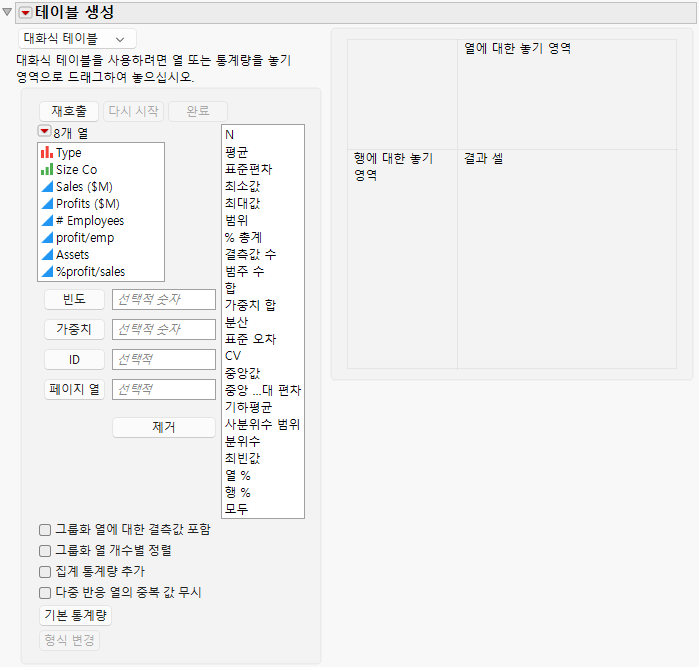The height and width of the screenshot is (667, 699).
Task: Click the 행에 대한 놓기 영역 drop zone
Action: [403, 259]
